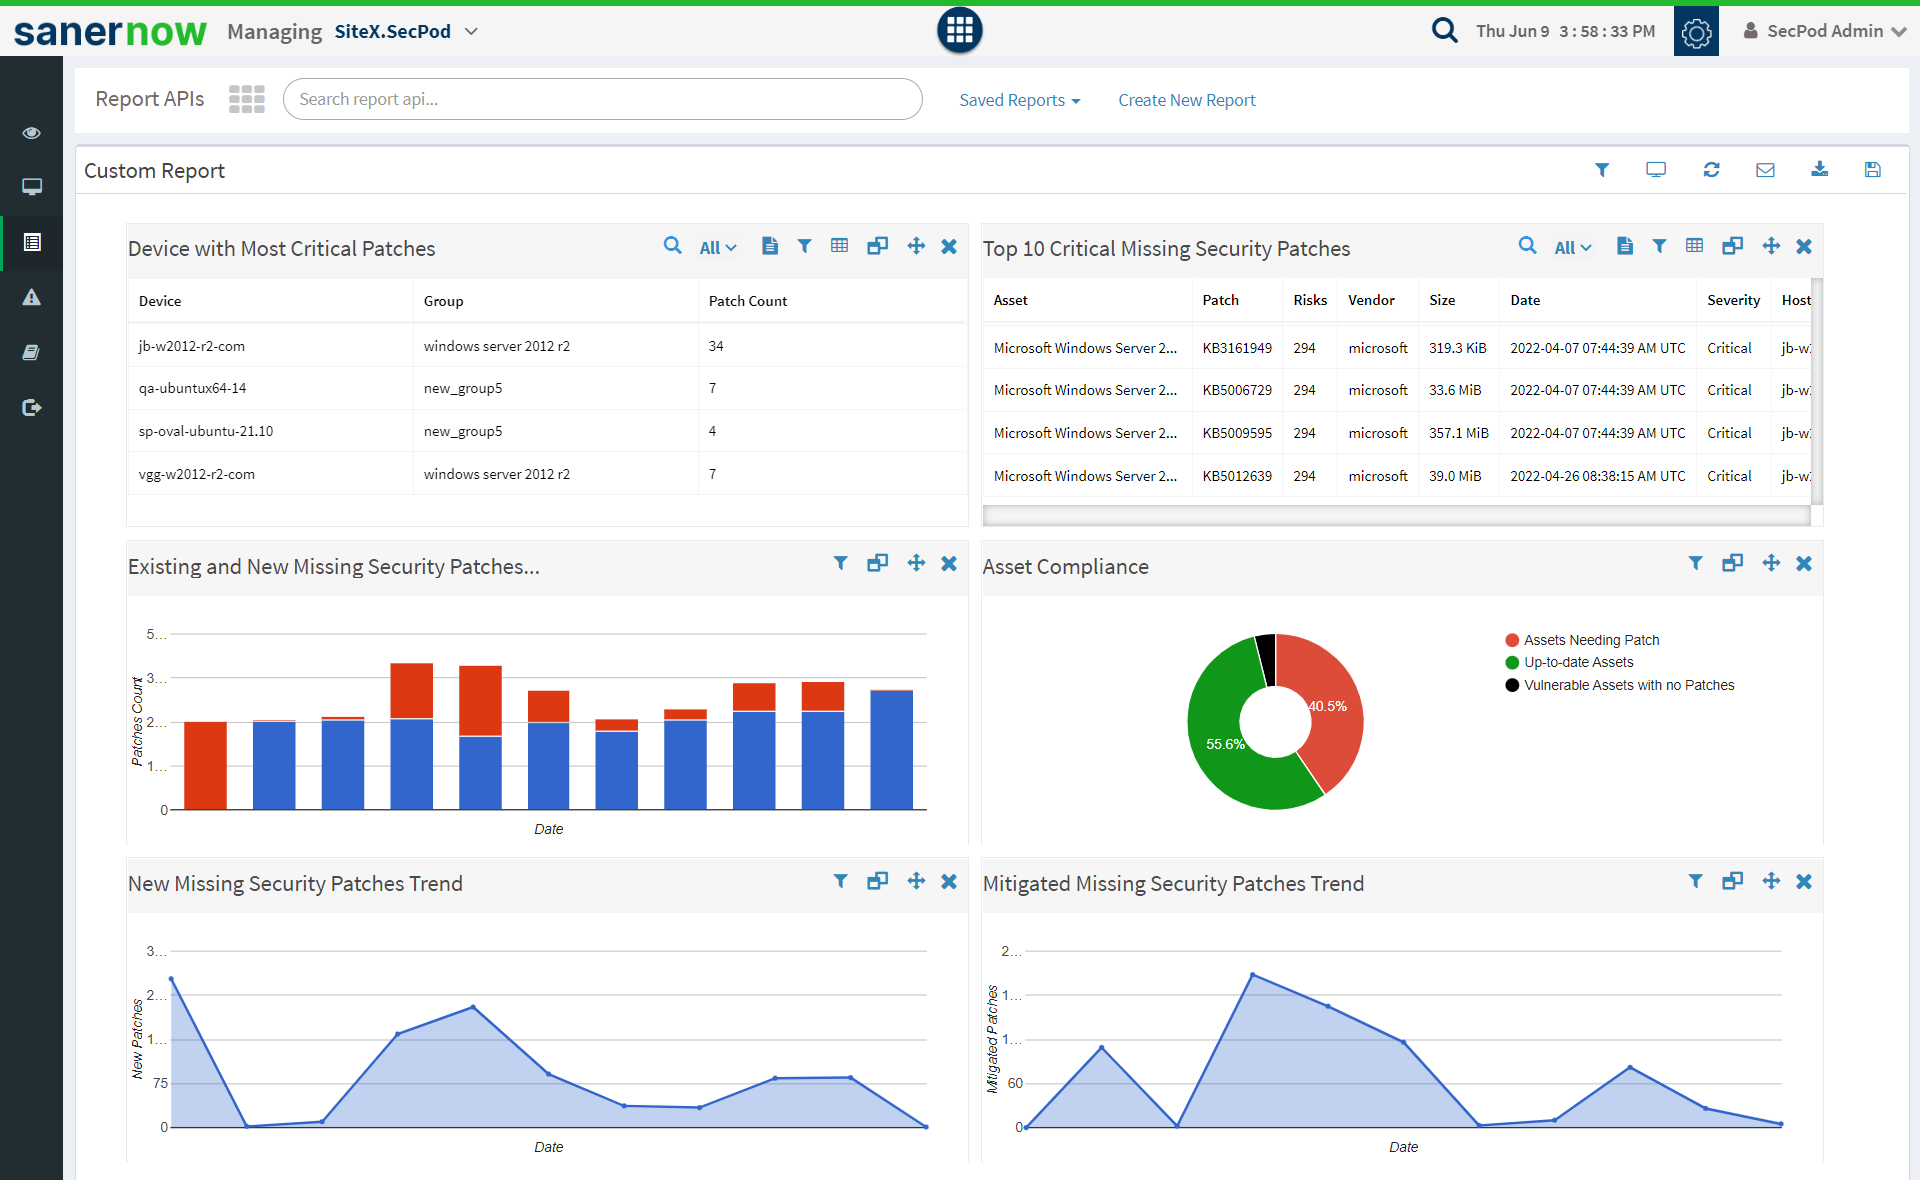Download the Custom Report
1920x1180 pixels.
(1819, 170)
